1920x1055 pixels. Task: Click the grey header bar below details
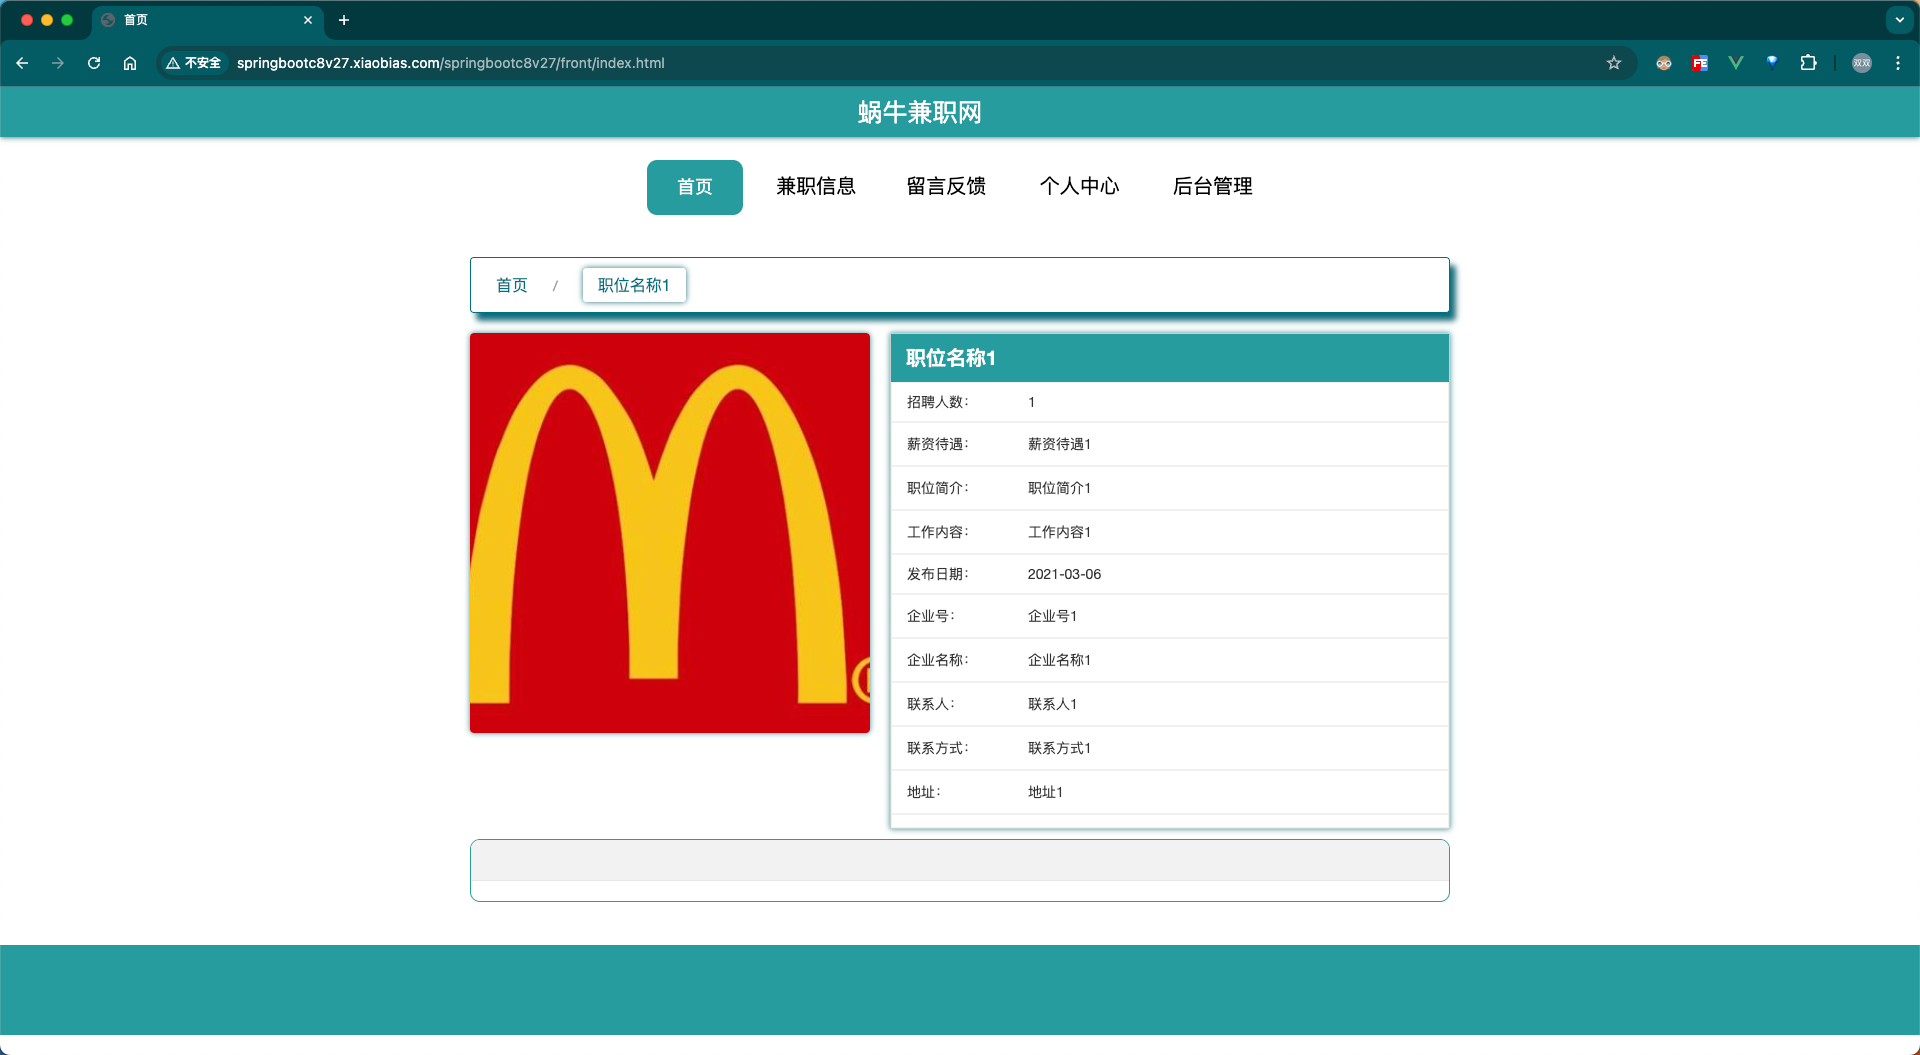pos(960,860)
